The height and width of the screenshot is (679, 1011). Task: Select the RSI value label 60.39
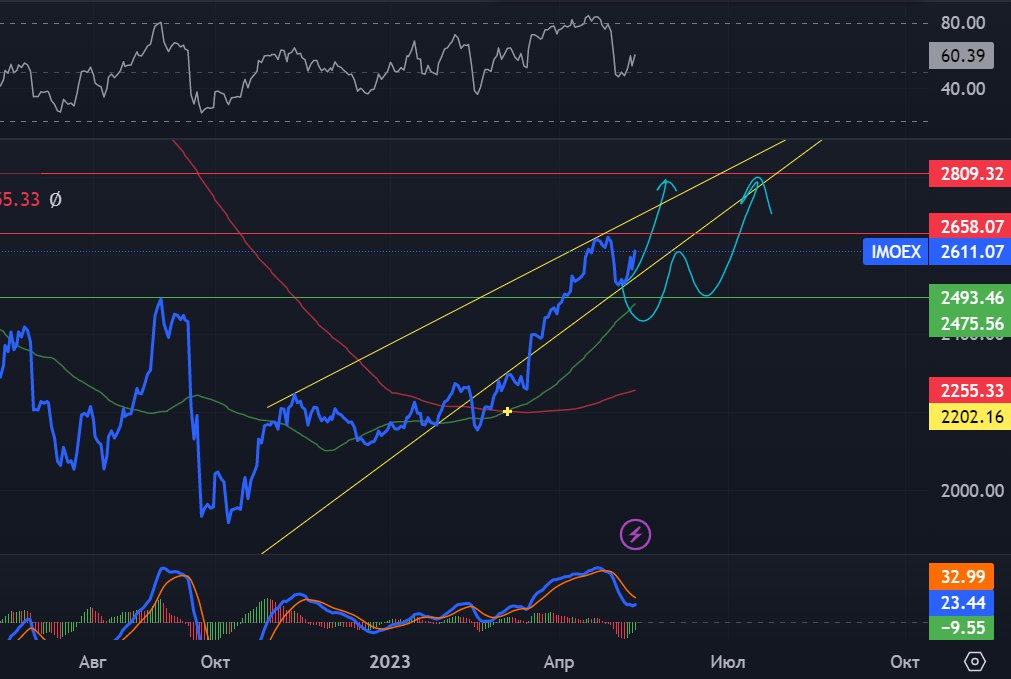point(960,56)
